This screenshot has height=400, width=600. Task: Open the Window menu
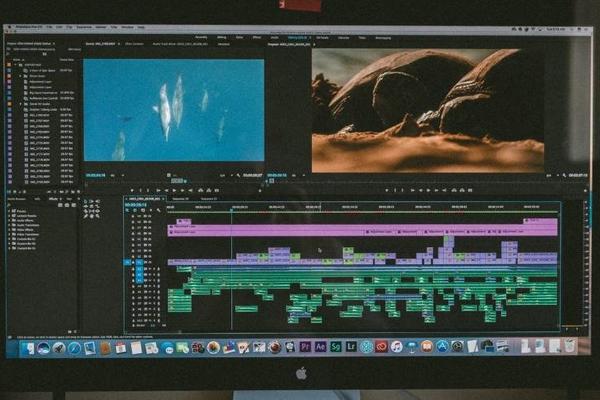(127, 27)
